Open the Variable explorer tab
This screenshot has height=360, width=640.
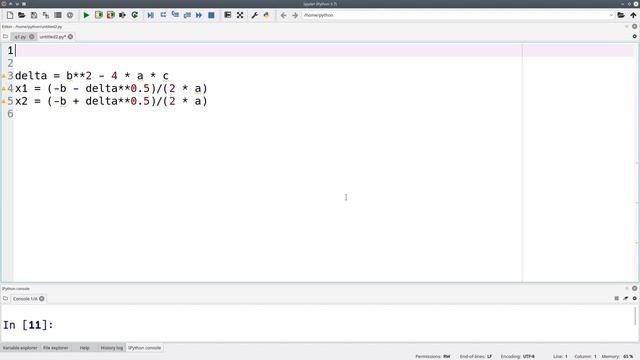click(20, 348)
